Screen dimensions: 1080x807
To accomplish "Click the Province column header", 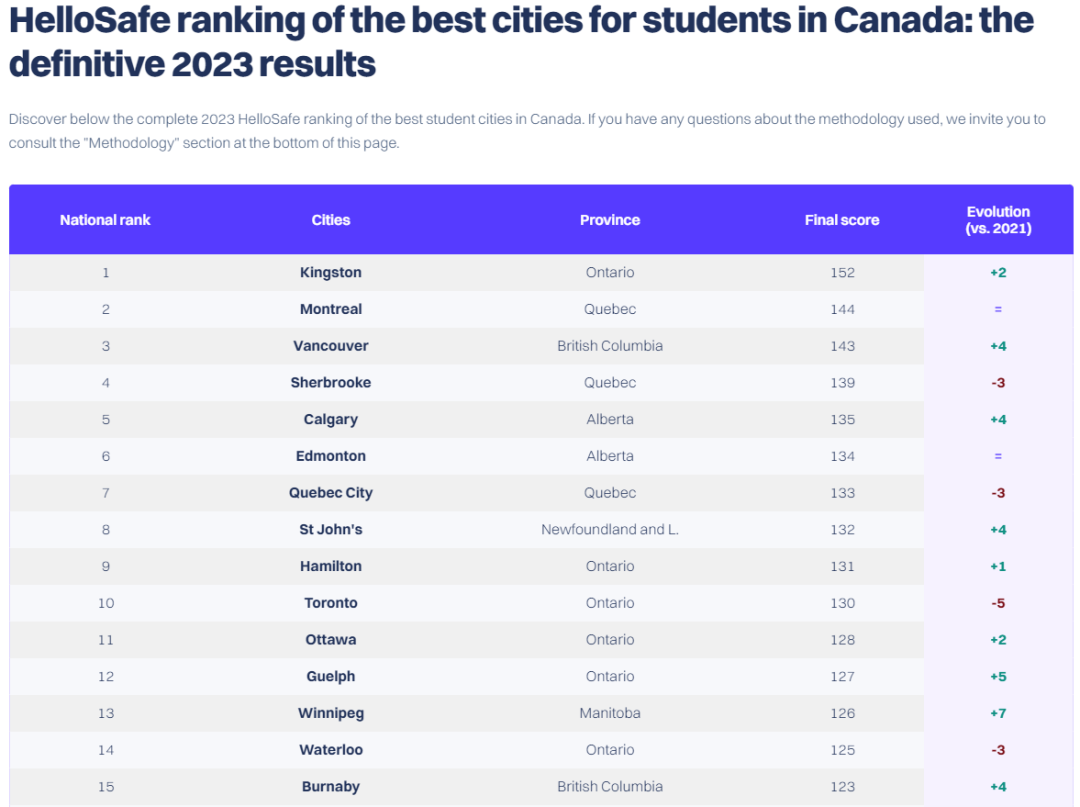I will click(610, 220).
